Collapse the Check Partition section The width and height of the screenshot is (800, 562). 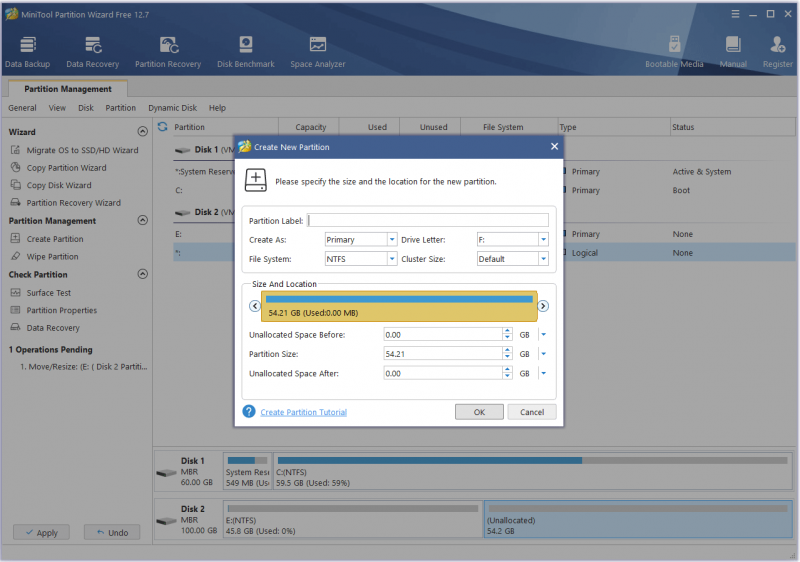click(x=142, y=274)
